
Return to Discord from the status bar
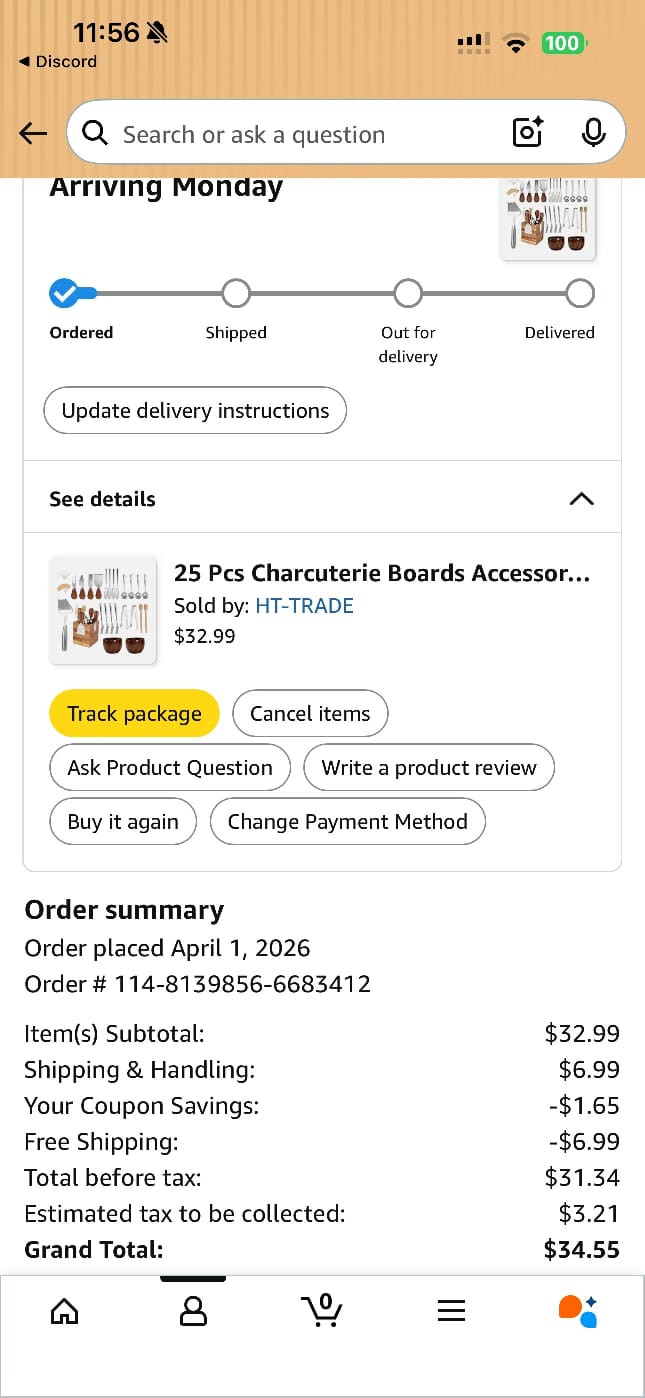[x=58, y=61]
